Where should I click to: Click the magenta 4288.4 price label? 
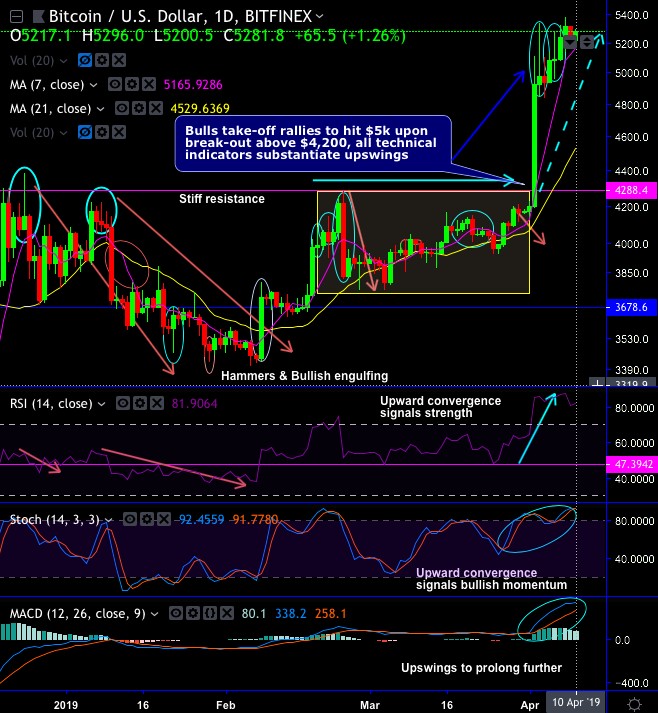coord(631,190)
